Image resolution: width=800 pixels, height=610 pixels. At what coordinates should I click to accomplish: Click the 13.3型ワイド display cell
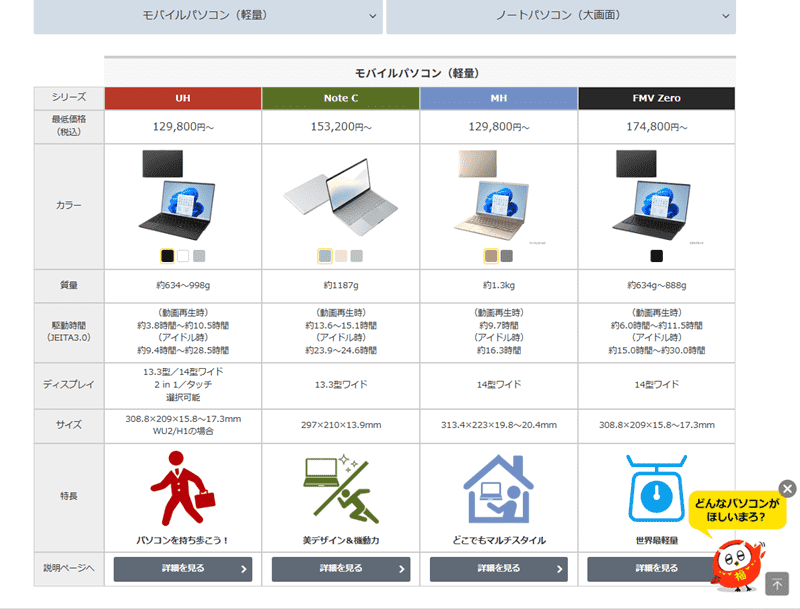click(x=341, y=385)
